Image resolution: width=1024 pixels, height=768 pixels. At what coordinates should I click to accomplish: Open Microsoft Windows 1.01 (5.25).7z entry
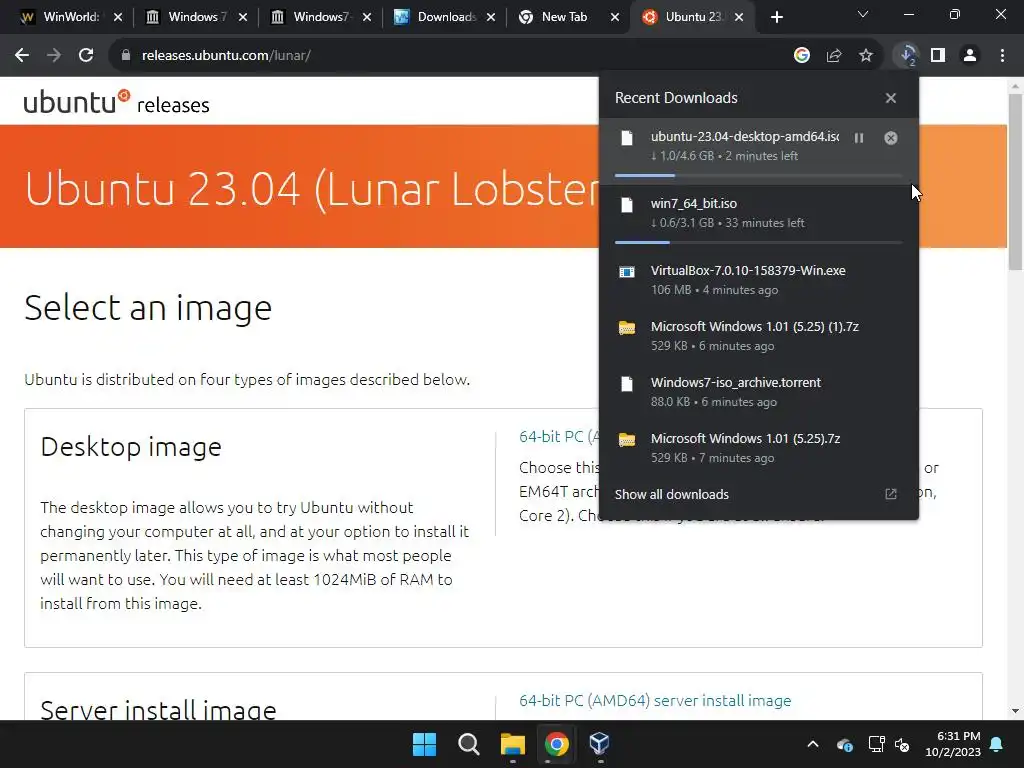(x=758, y=448)
